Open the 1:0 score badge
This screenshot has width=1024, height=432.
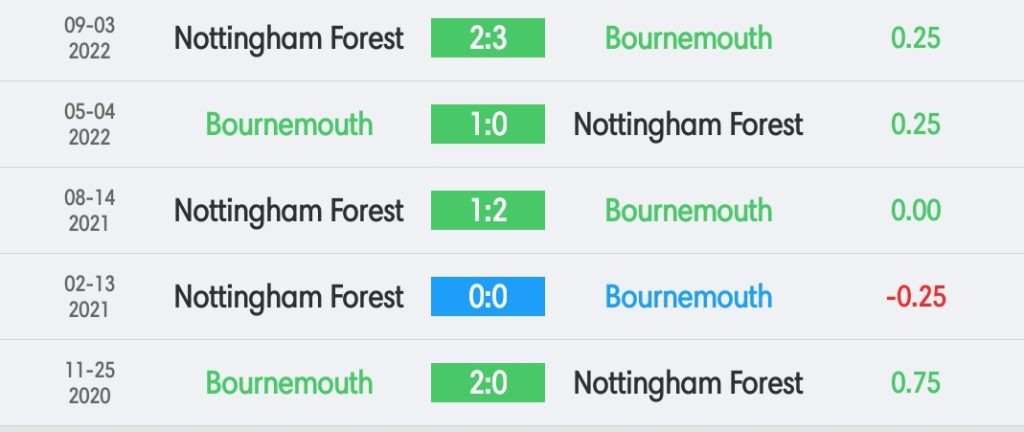pos(488,124)
